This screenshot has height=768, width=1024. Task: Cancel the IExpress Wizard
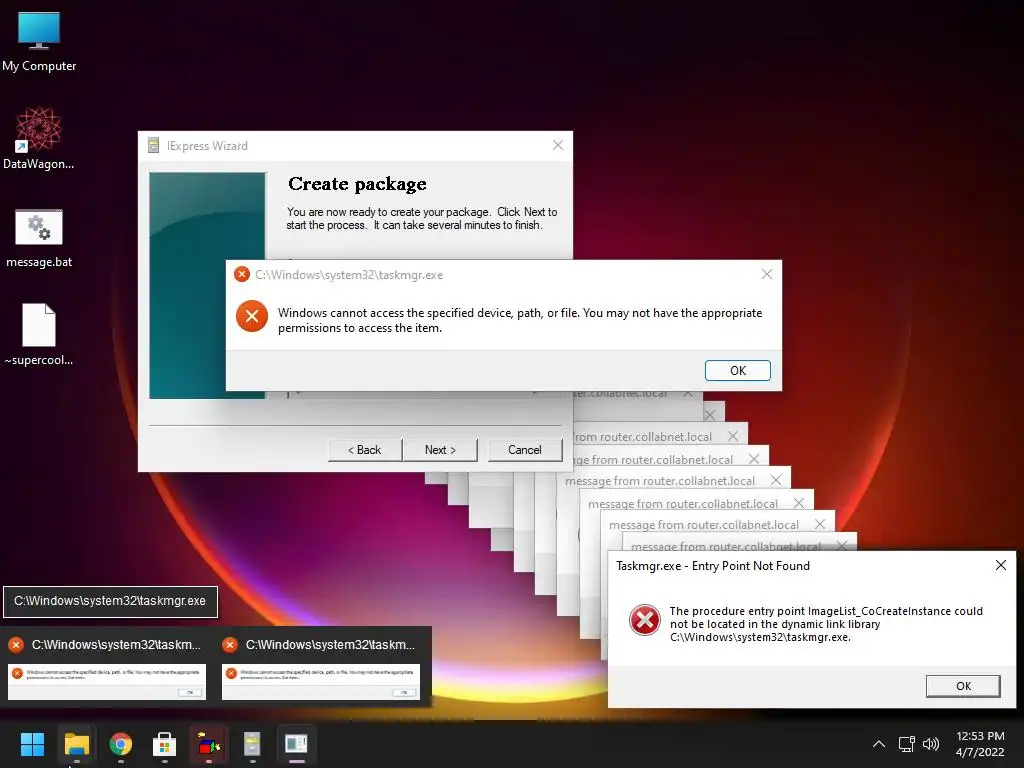524,449
